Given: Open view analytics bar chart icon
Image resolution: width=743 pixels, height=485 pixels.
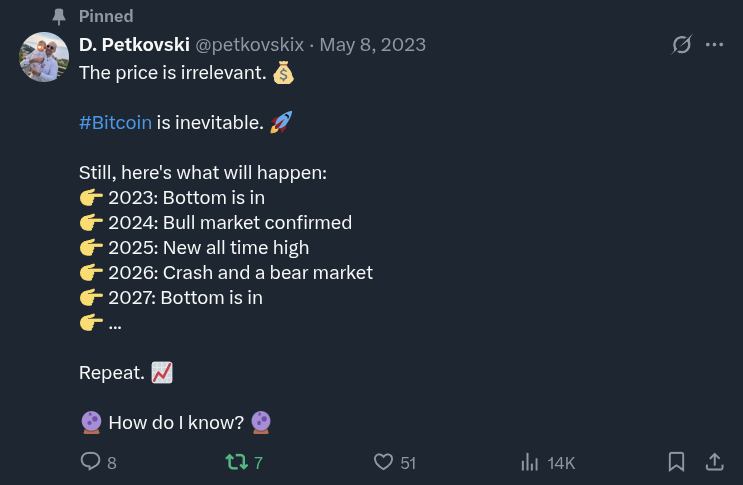Looking at the screenshot, I should point(530,462).
